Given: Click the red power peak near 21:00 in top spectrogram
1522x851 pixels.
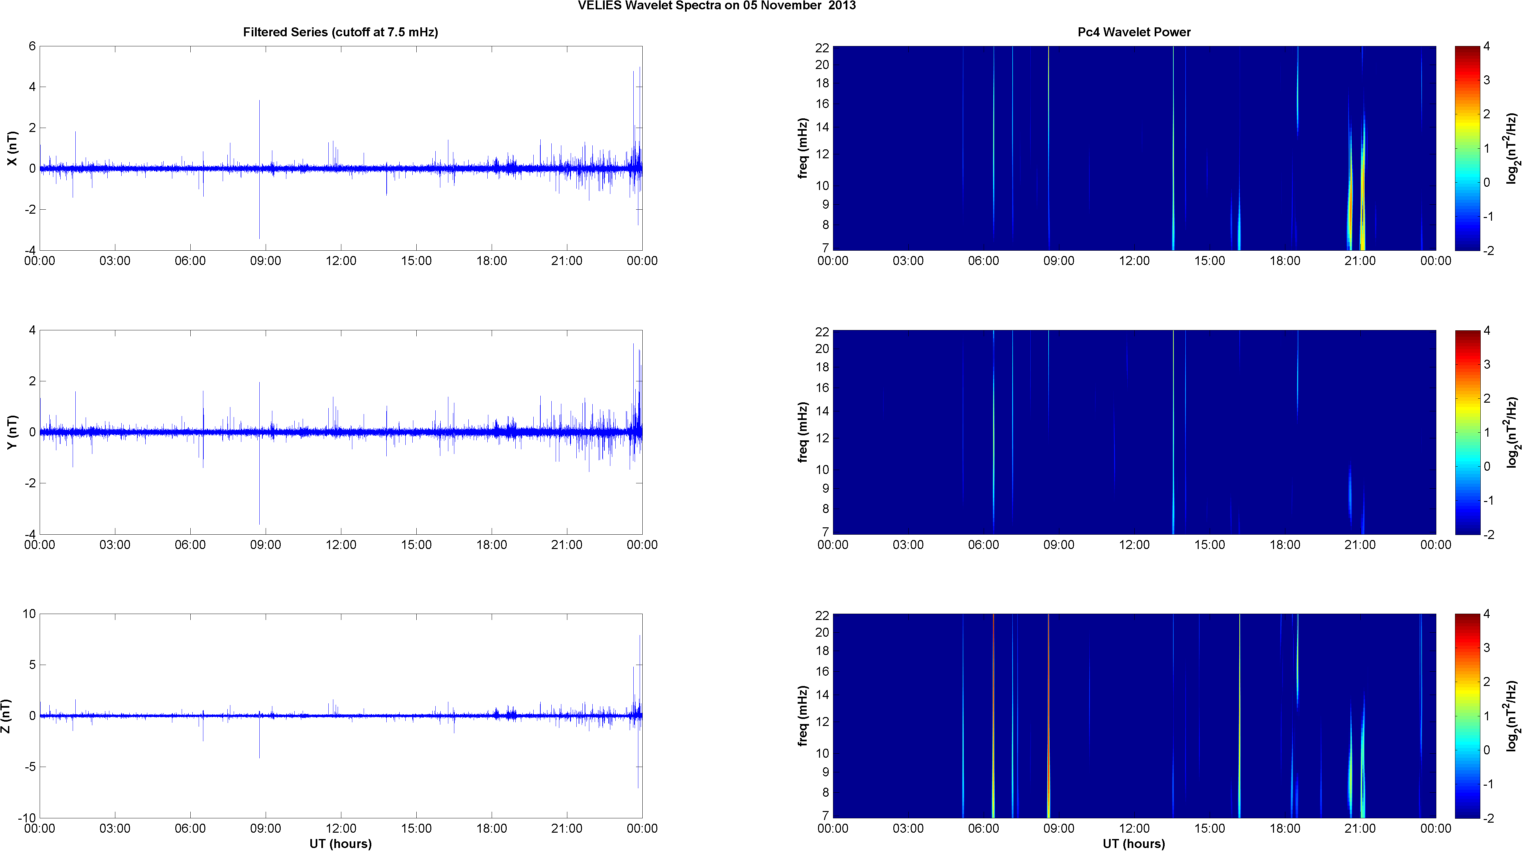Looking at the screenshot, I should pyautogui.click(x=1350, y=215).
